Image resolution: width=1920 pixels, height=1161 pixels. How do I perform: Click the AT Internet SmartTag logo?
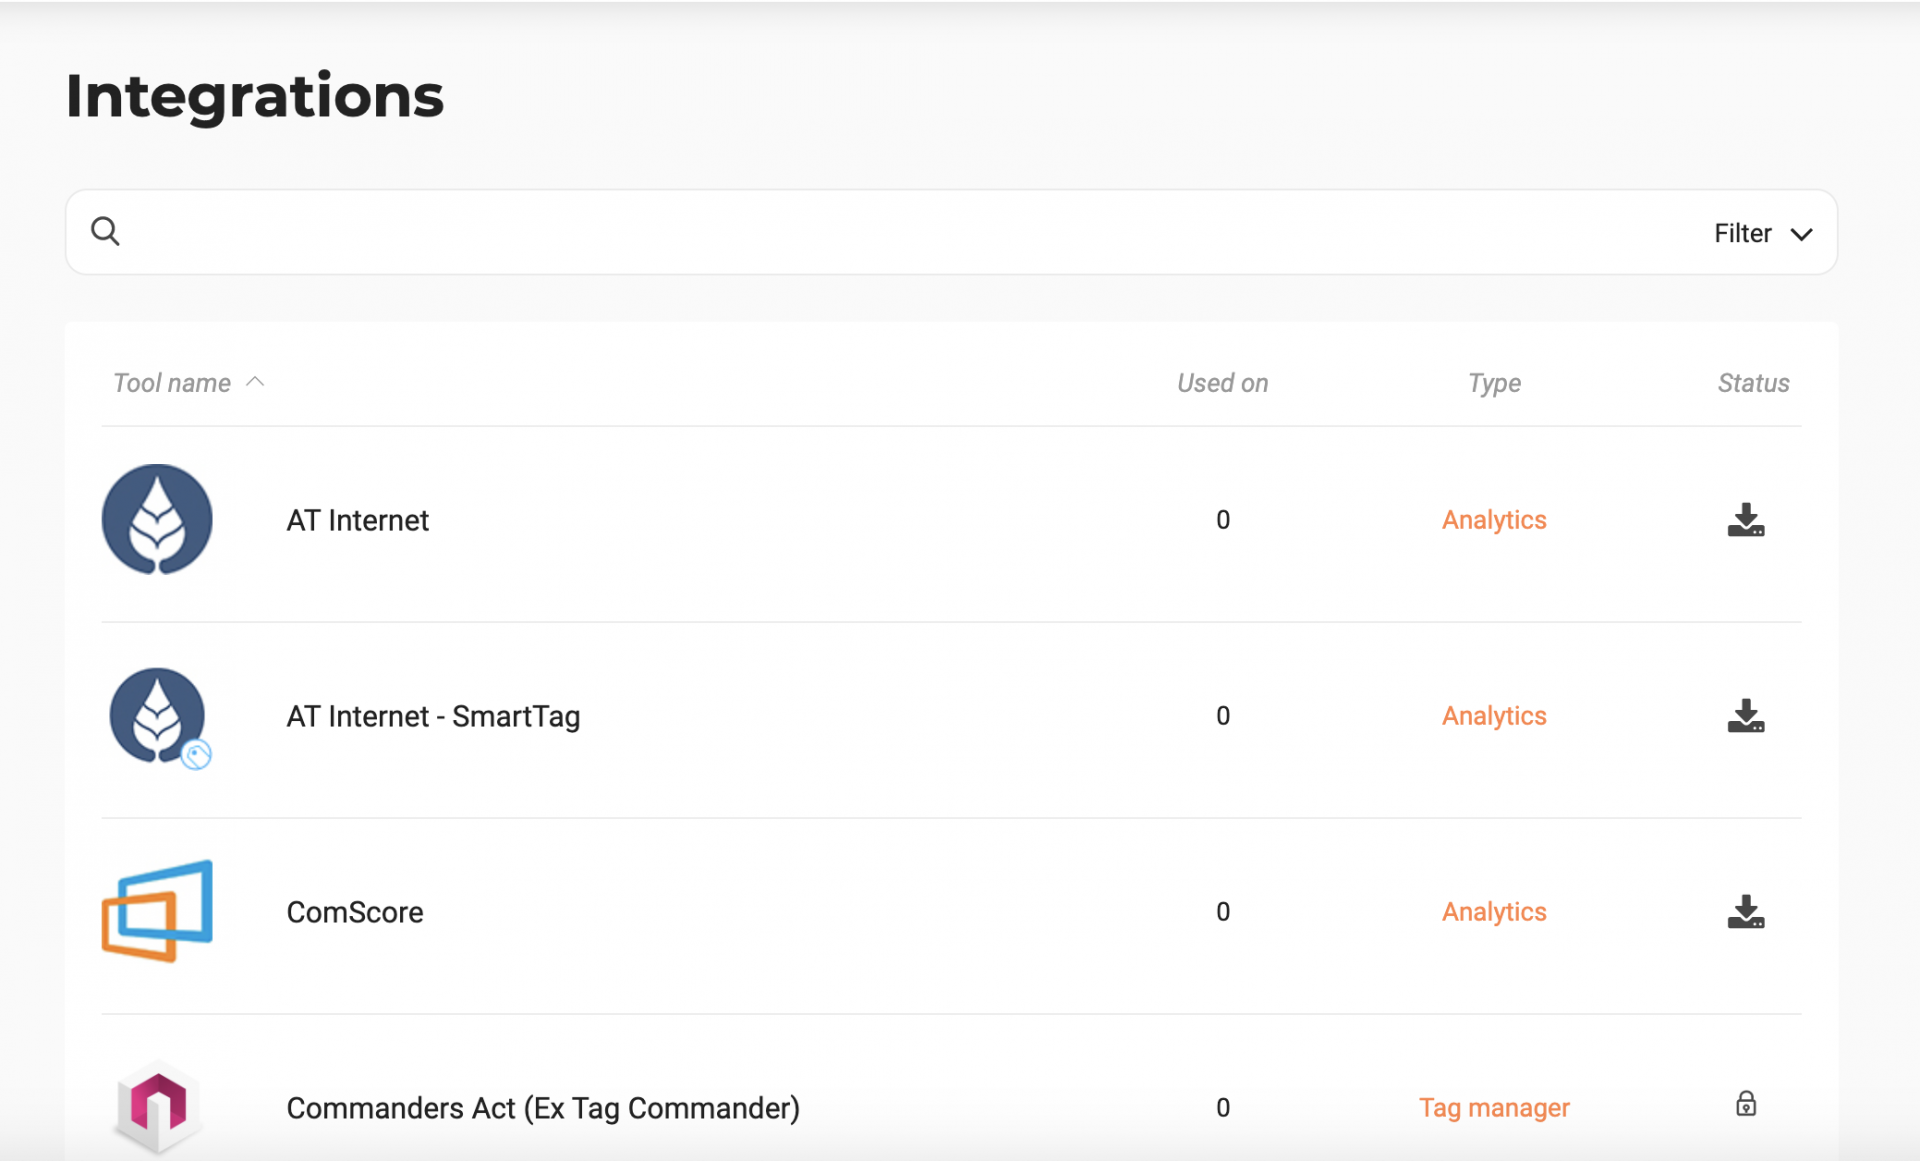click(157, 716)
